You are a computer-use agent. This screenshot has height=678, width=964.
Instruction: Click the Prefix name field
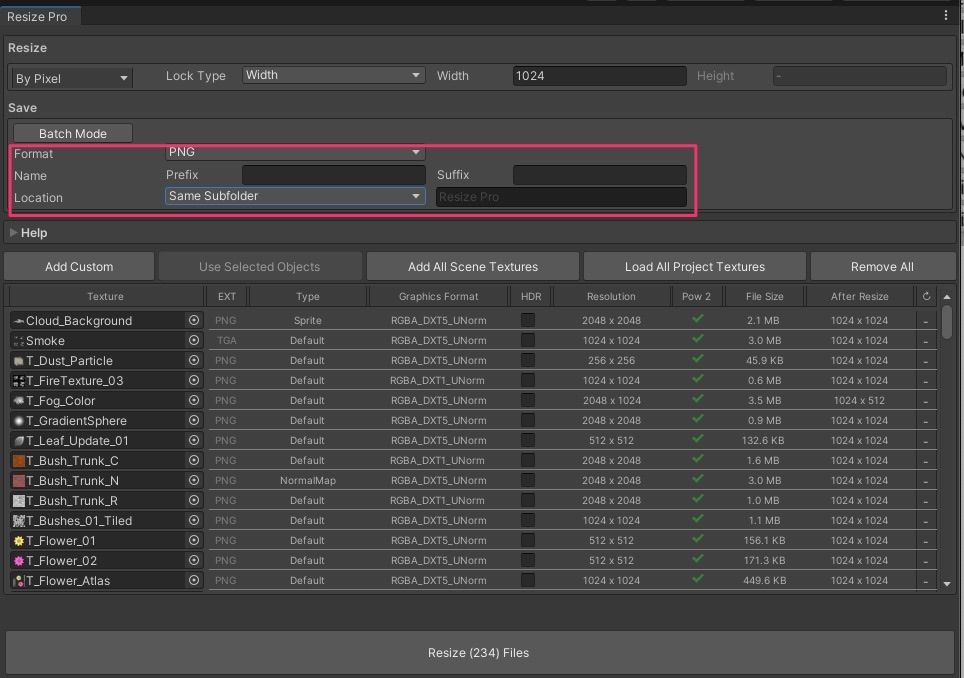pos(334,175)
